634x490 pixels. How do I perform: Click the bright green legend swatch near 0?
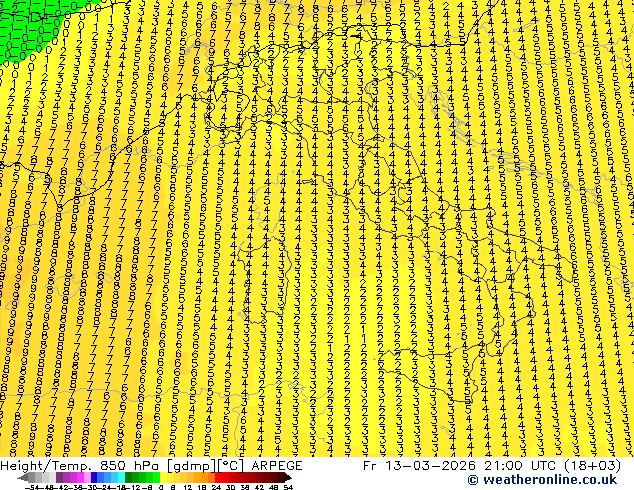coord(156,477)
